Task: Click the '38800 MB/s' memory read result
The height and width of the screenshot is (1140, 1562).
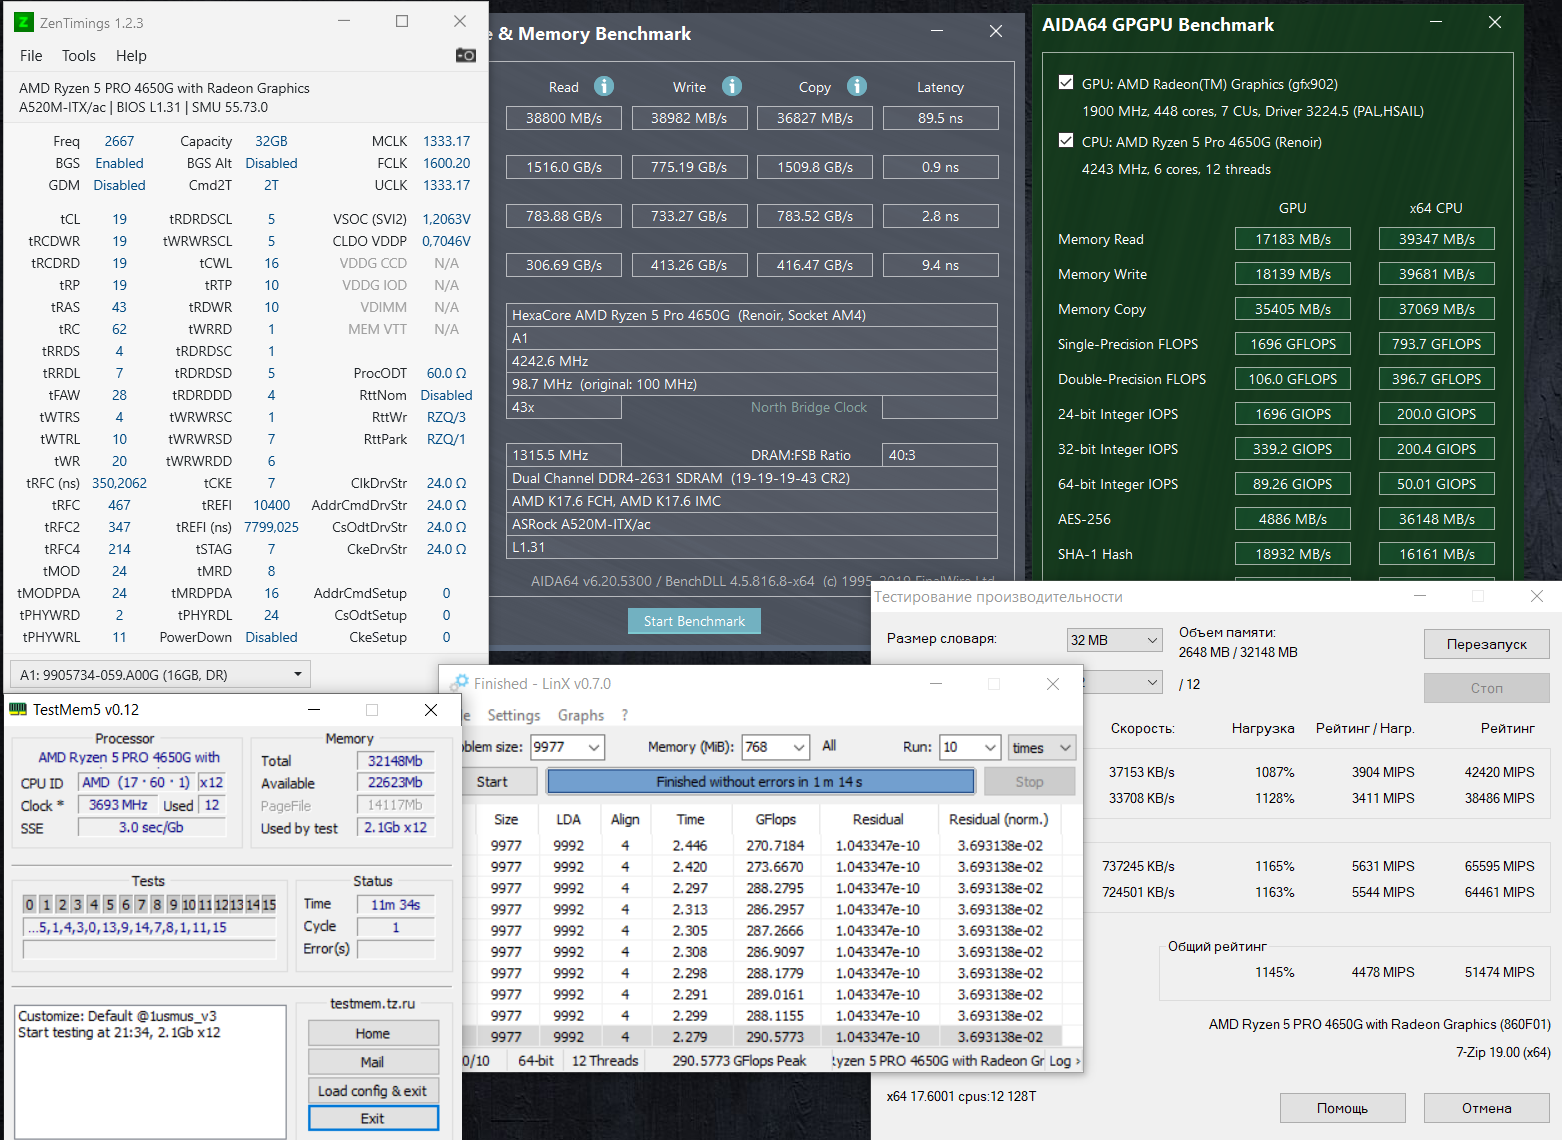Action: (564, 118)
